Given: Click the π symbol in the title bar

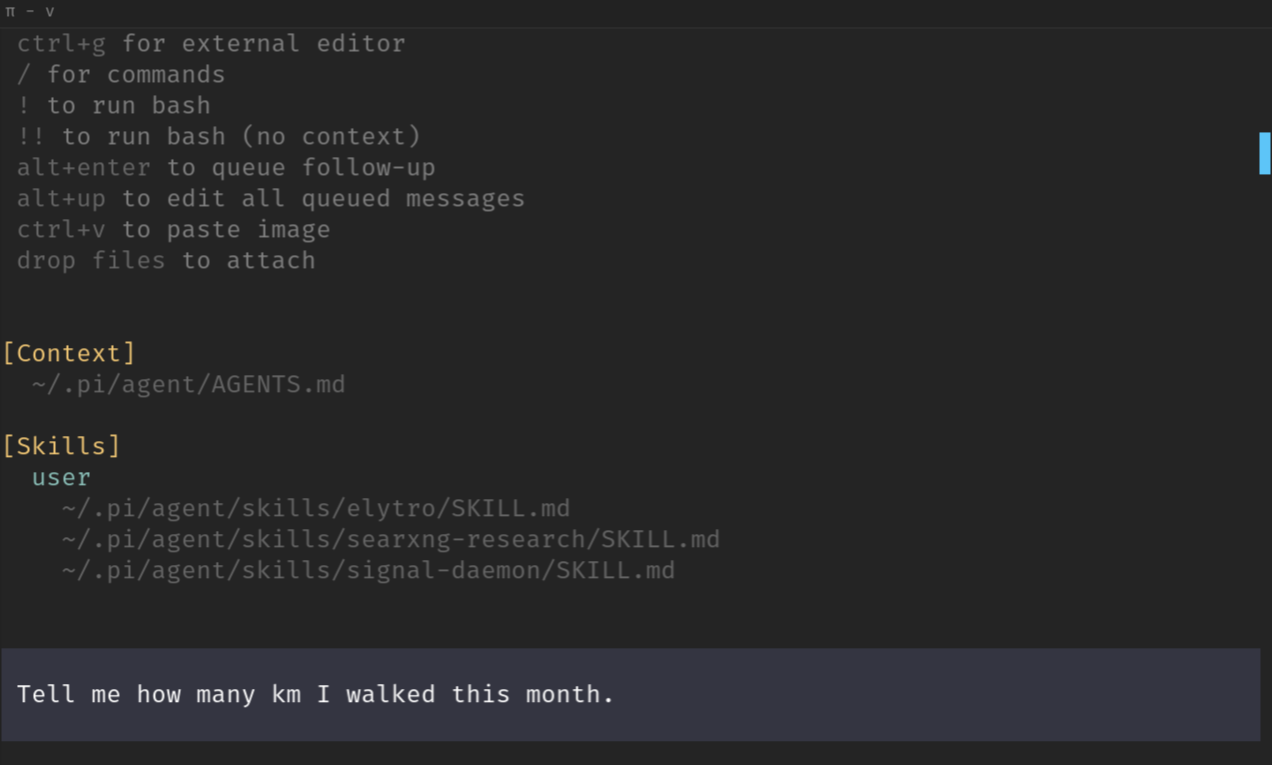Looking at the screenshot, I should (x=10, y=12).
